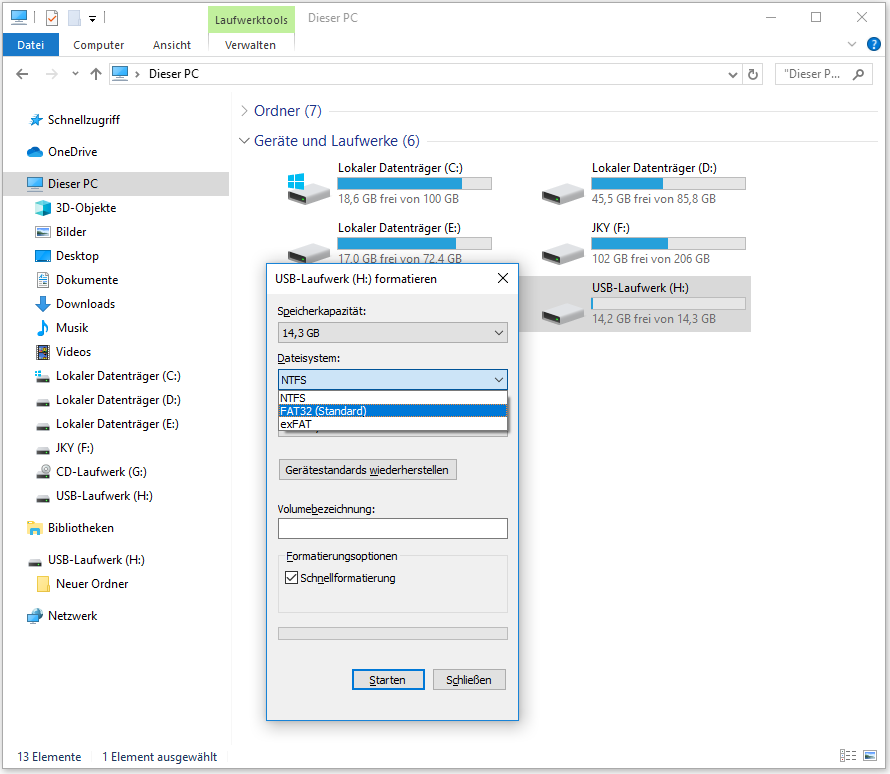Open the Bilder folder in the sidebar

point(71,232)
